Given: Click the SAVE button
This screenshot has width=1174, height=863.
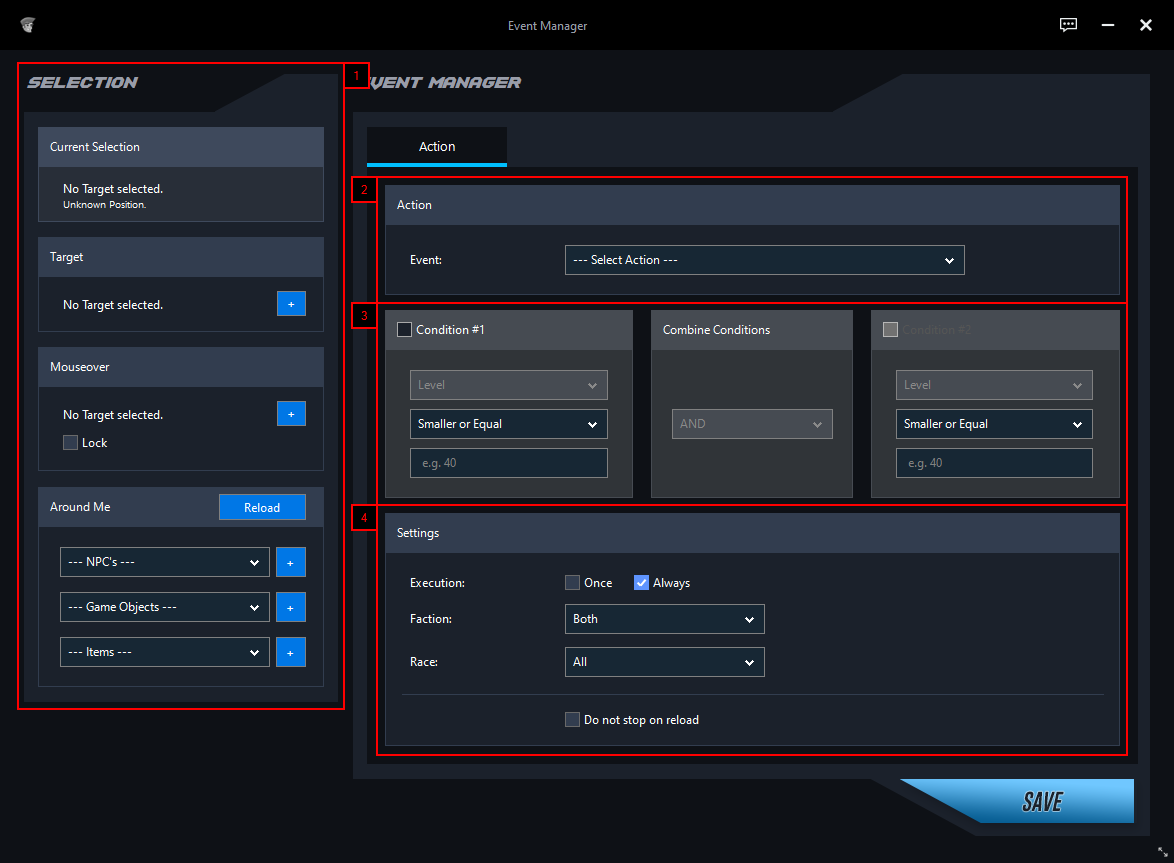Looking at the screenshot, I should [1041, 802].
